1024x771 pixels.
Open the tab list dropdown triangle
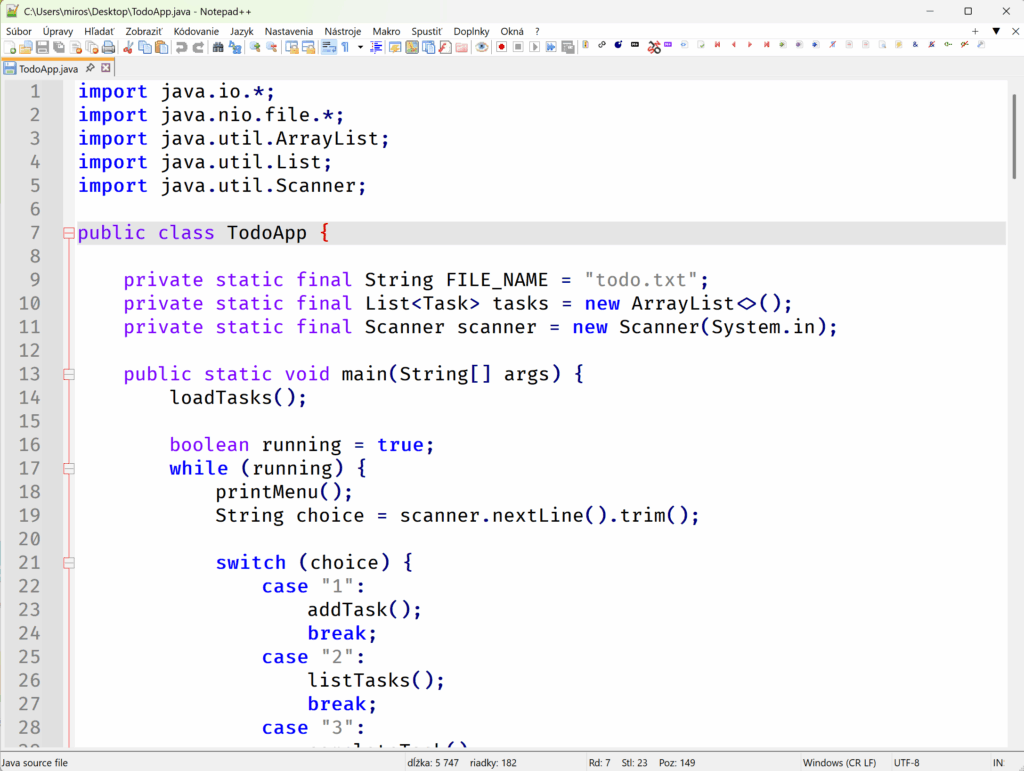point(996,31)
